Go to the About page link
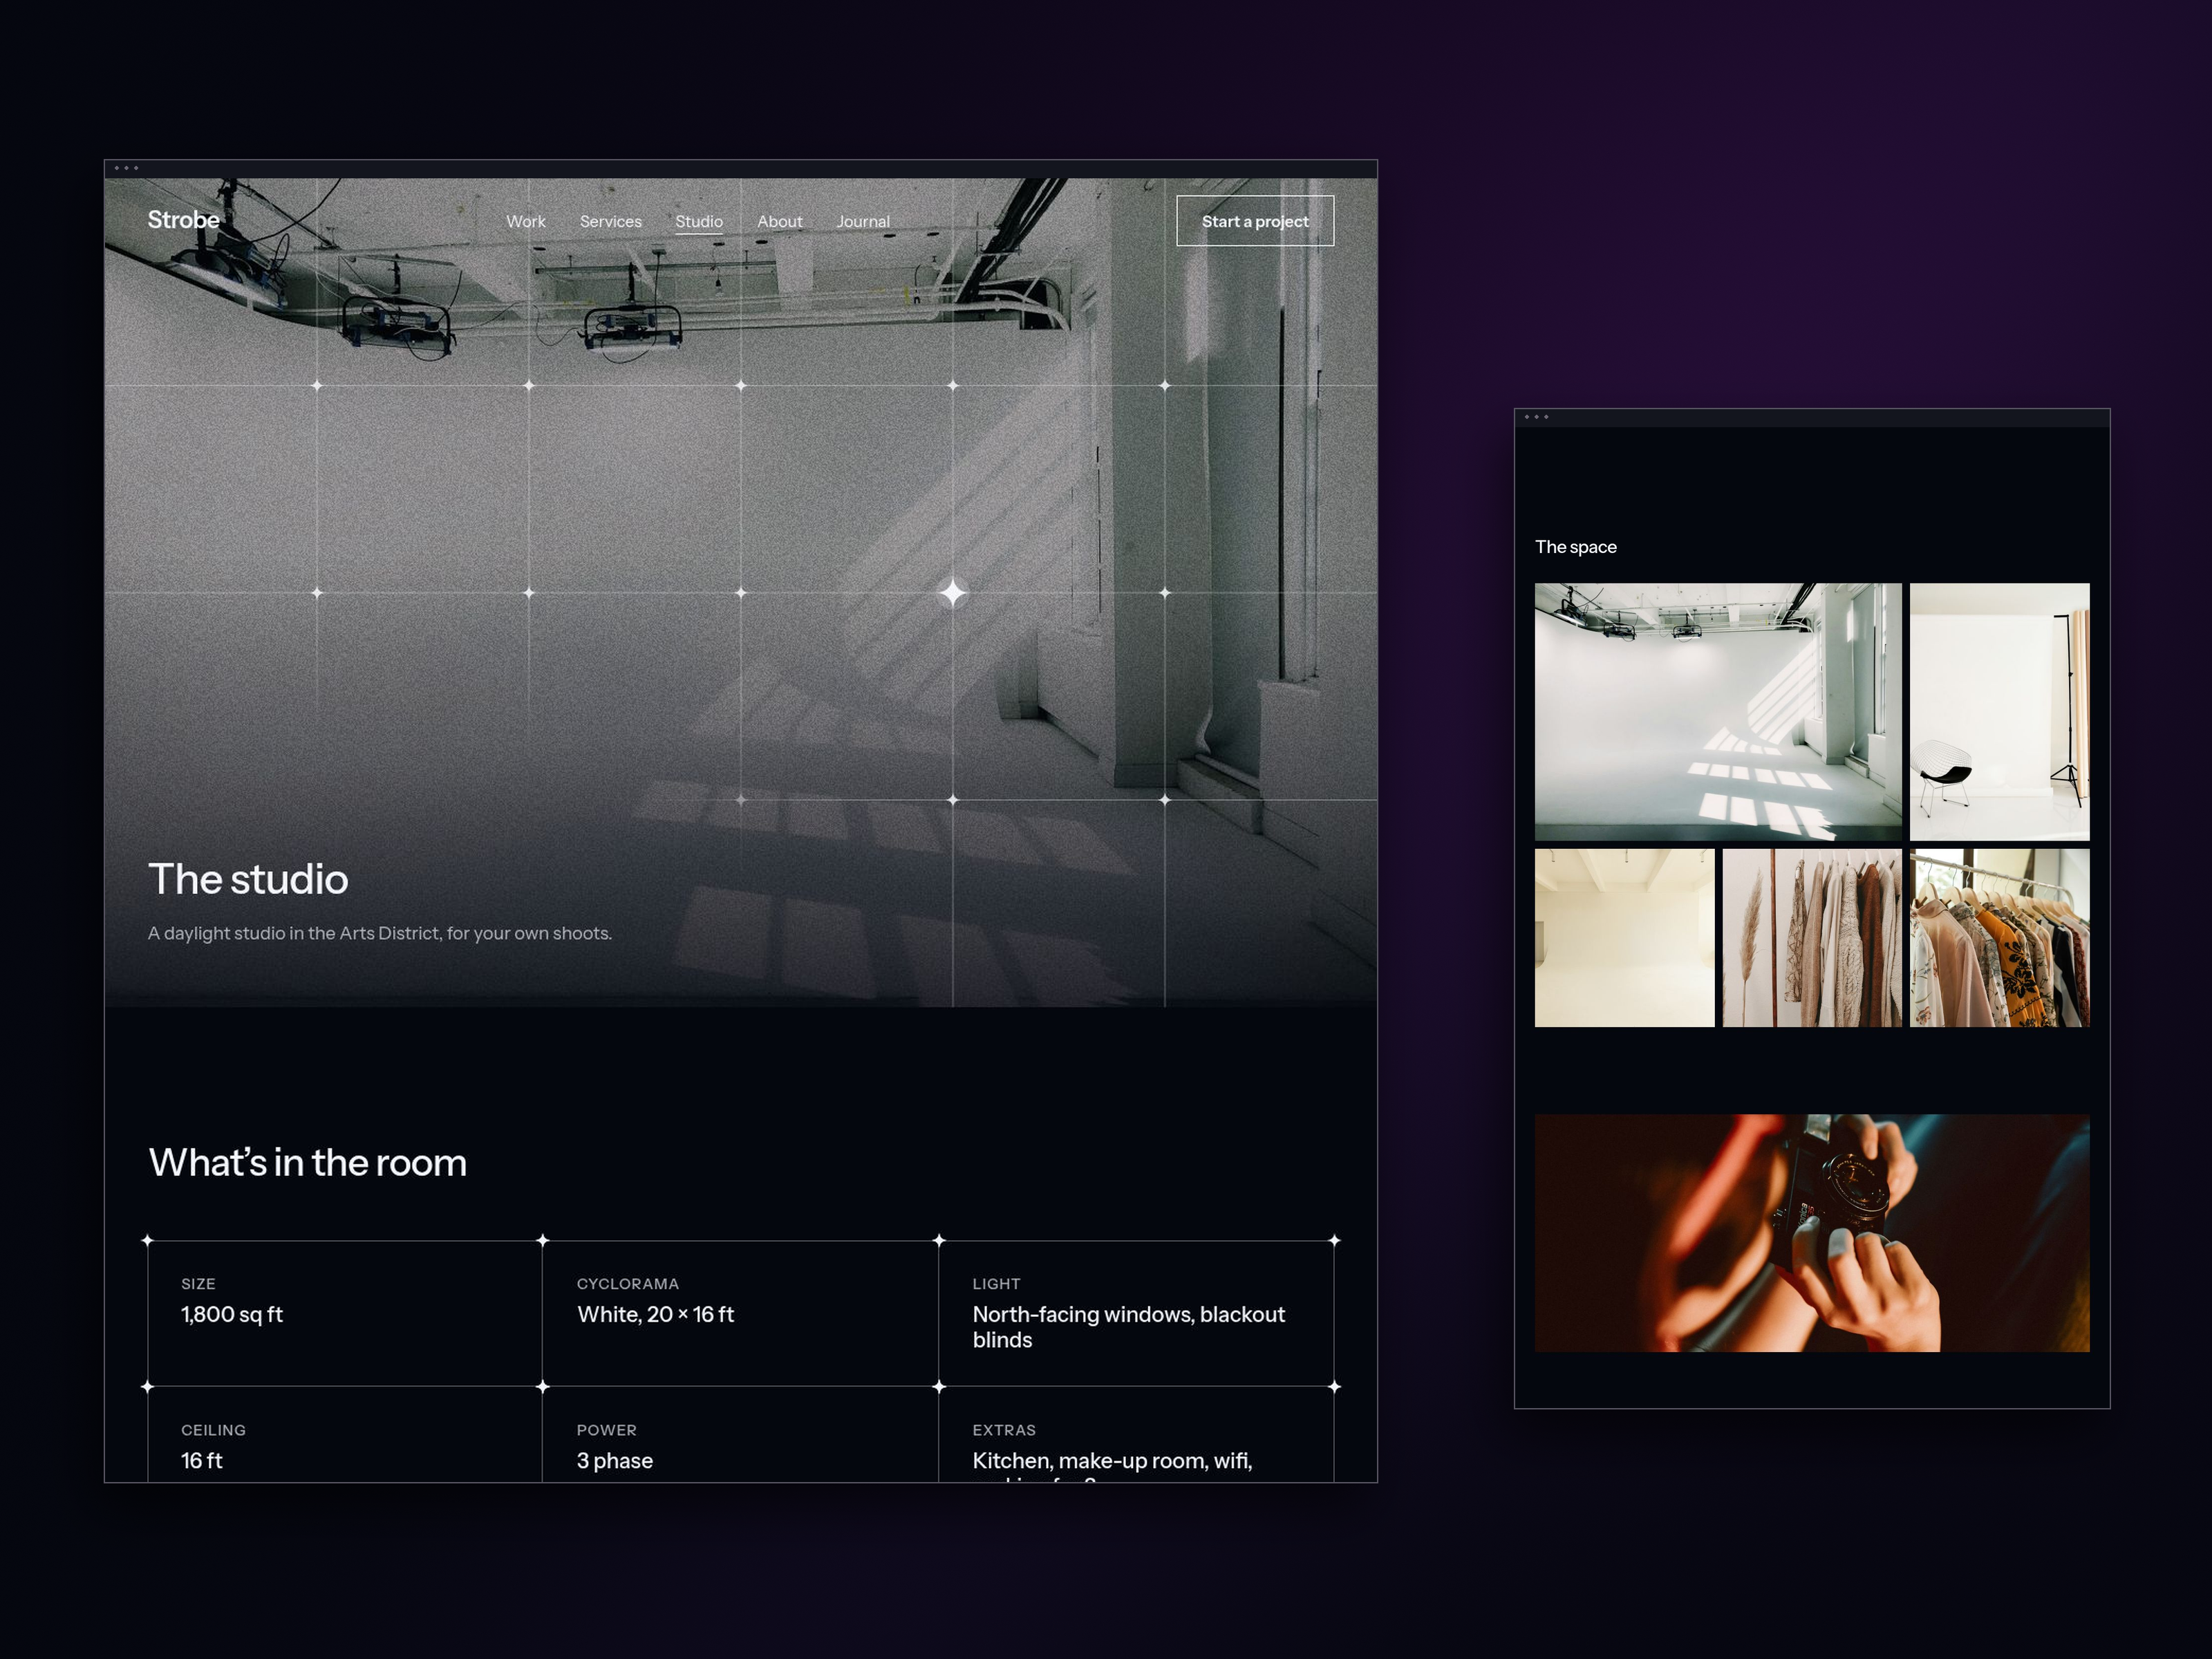Screen dimensions: 2212x1659 click(x=780, y=222)
